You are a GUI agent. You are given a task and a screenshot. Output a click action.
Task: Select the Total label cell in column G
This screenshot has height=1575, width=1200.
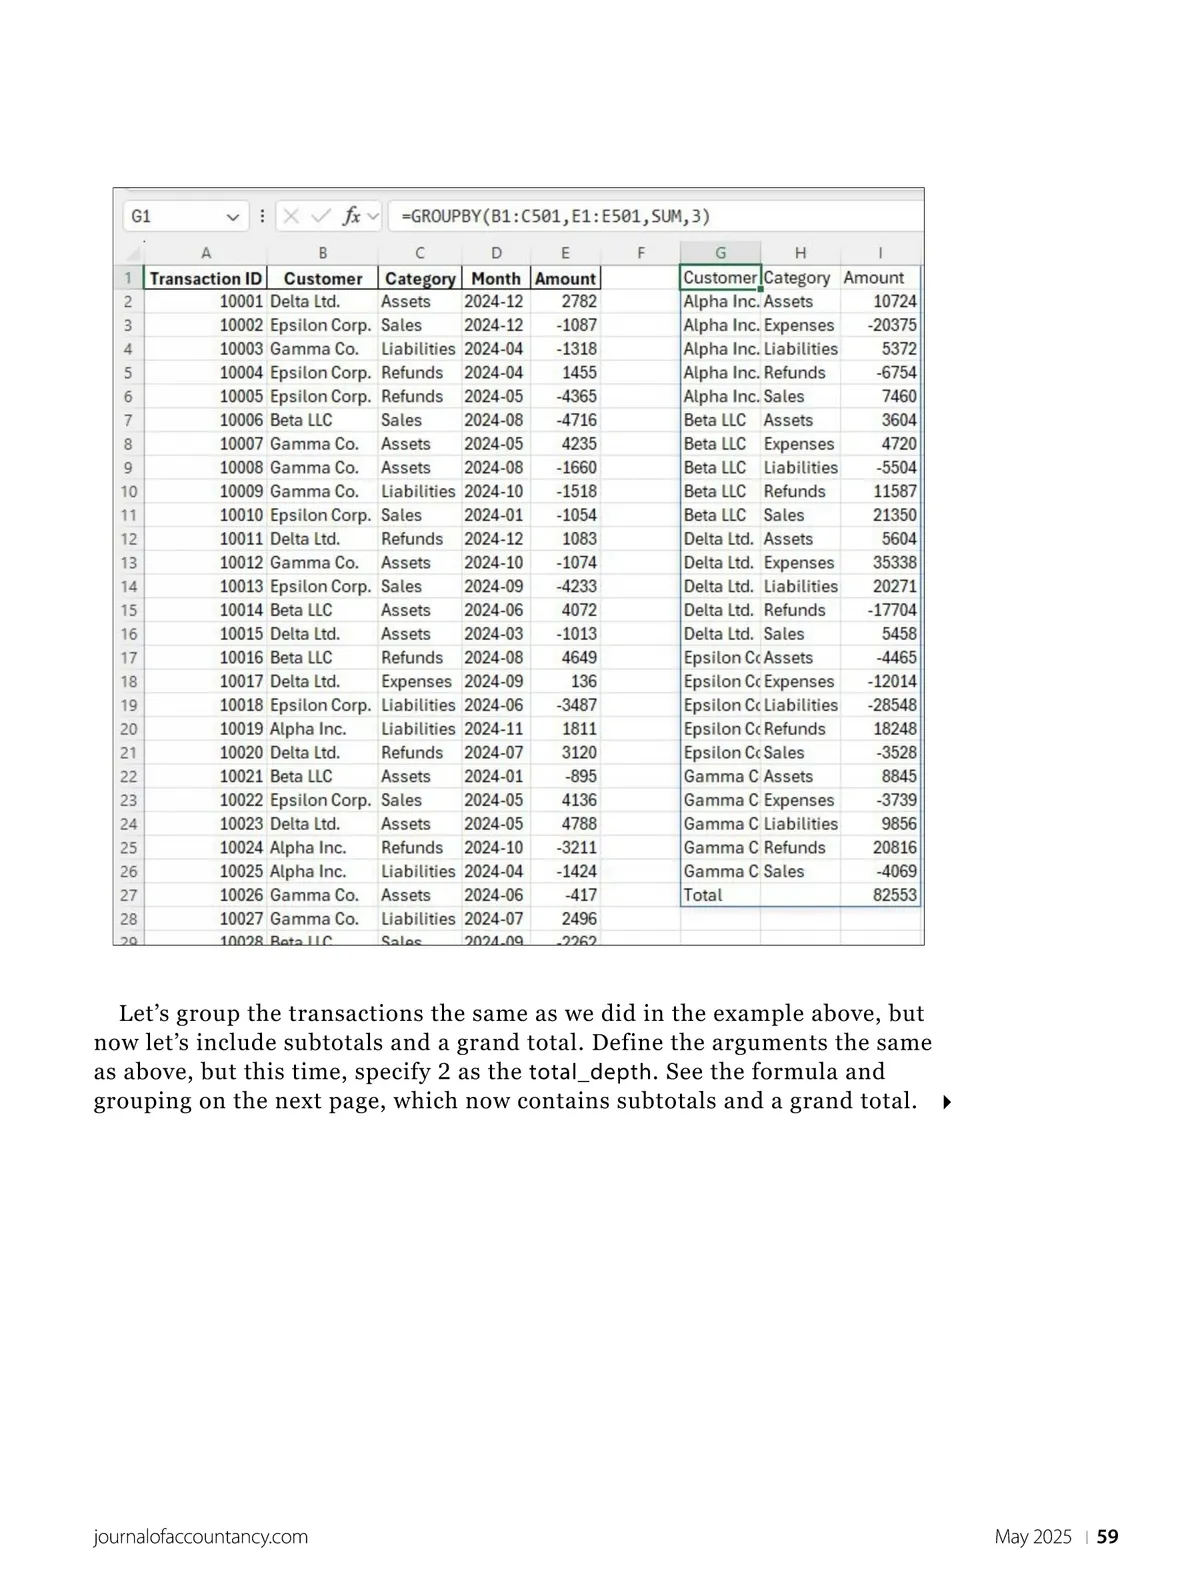coord(719,895)
